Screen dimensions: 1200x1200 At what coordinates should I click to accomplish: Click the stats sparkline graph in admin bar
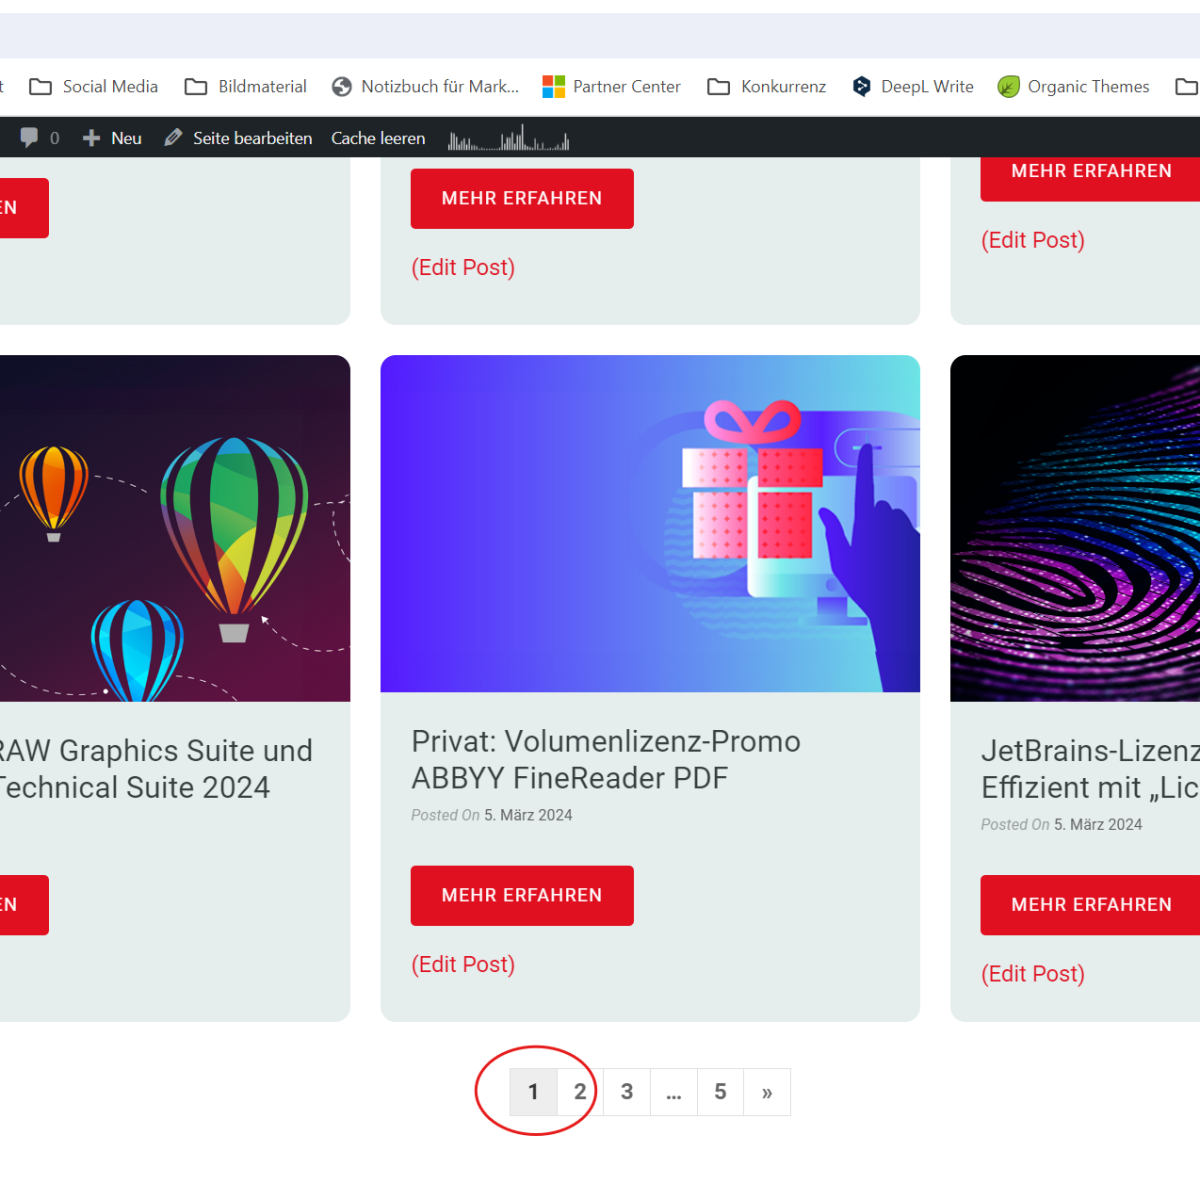[x=508, y=138]
